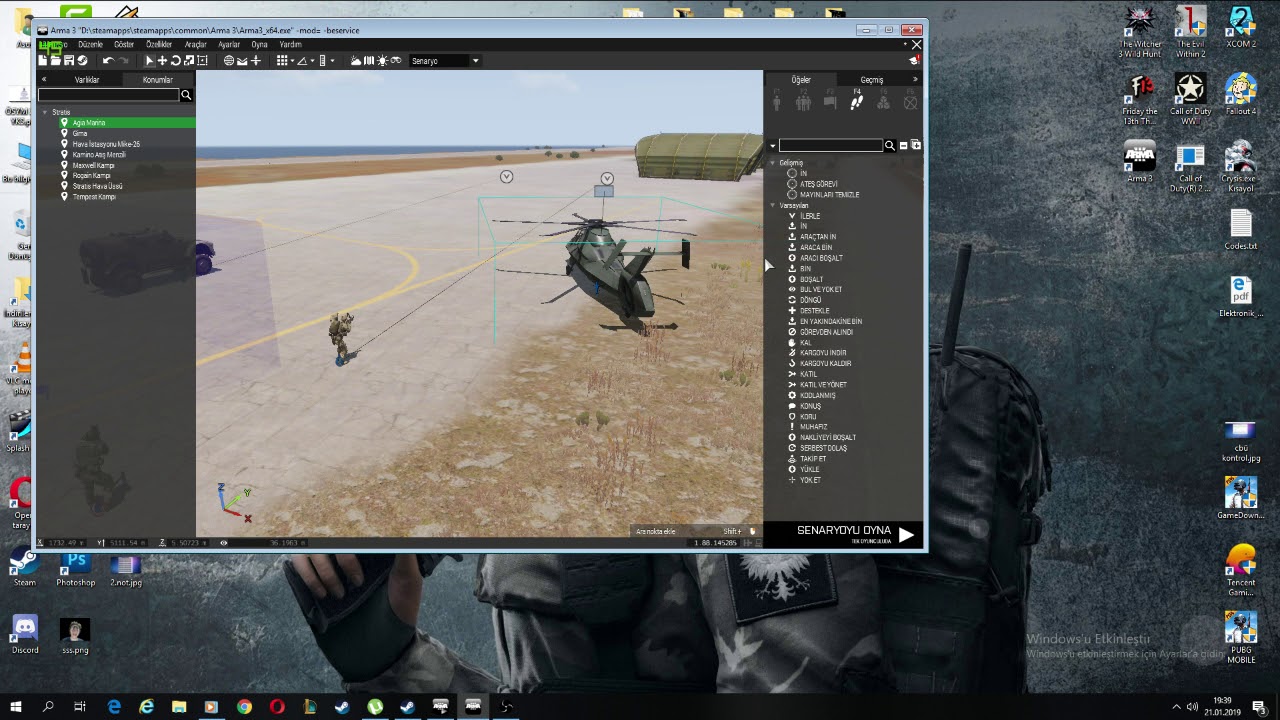Select the ATEŞ GÖREVİ waypoint
The height and width of the screenshot is (720, 1280).
[819, 184]
